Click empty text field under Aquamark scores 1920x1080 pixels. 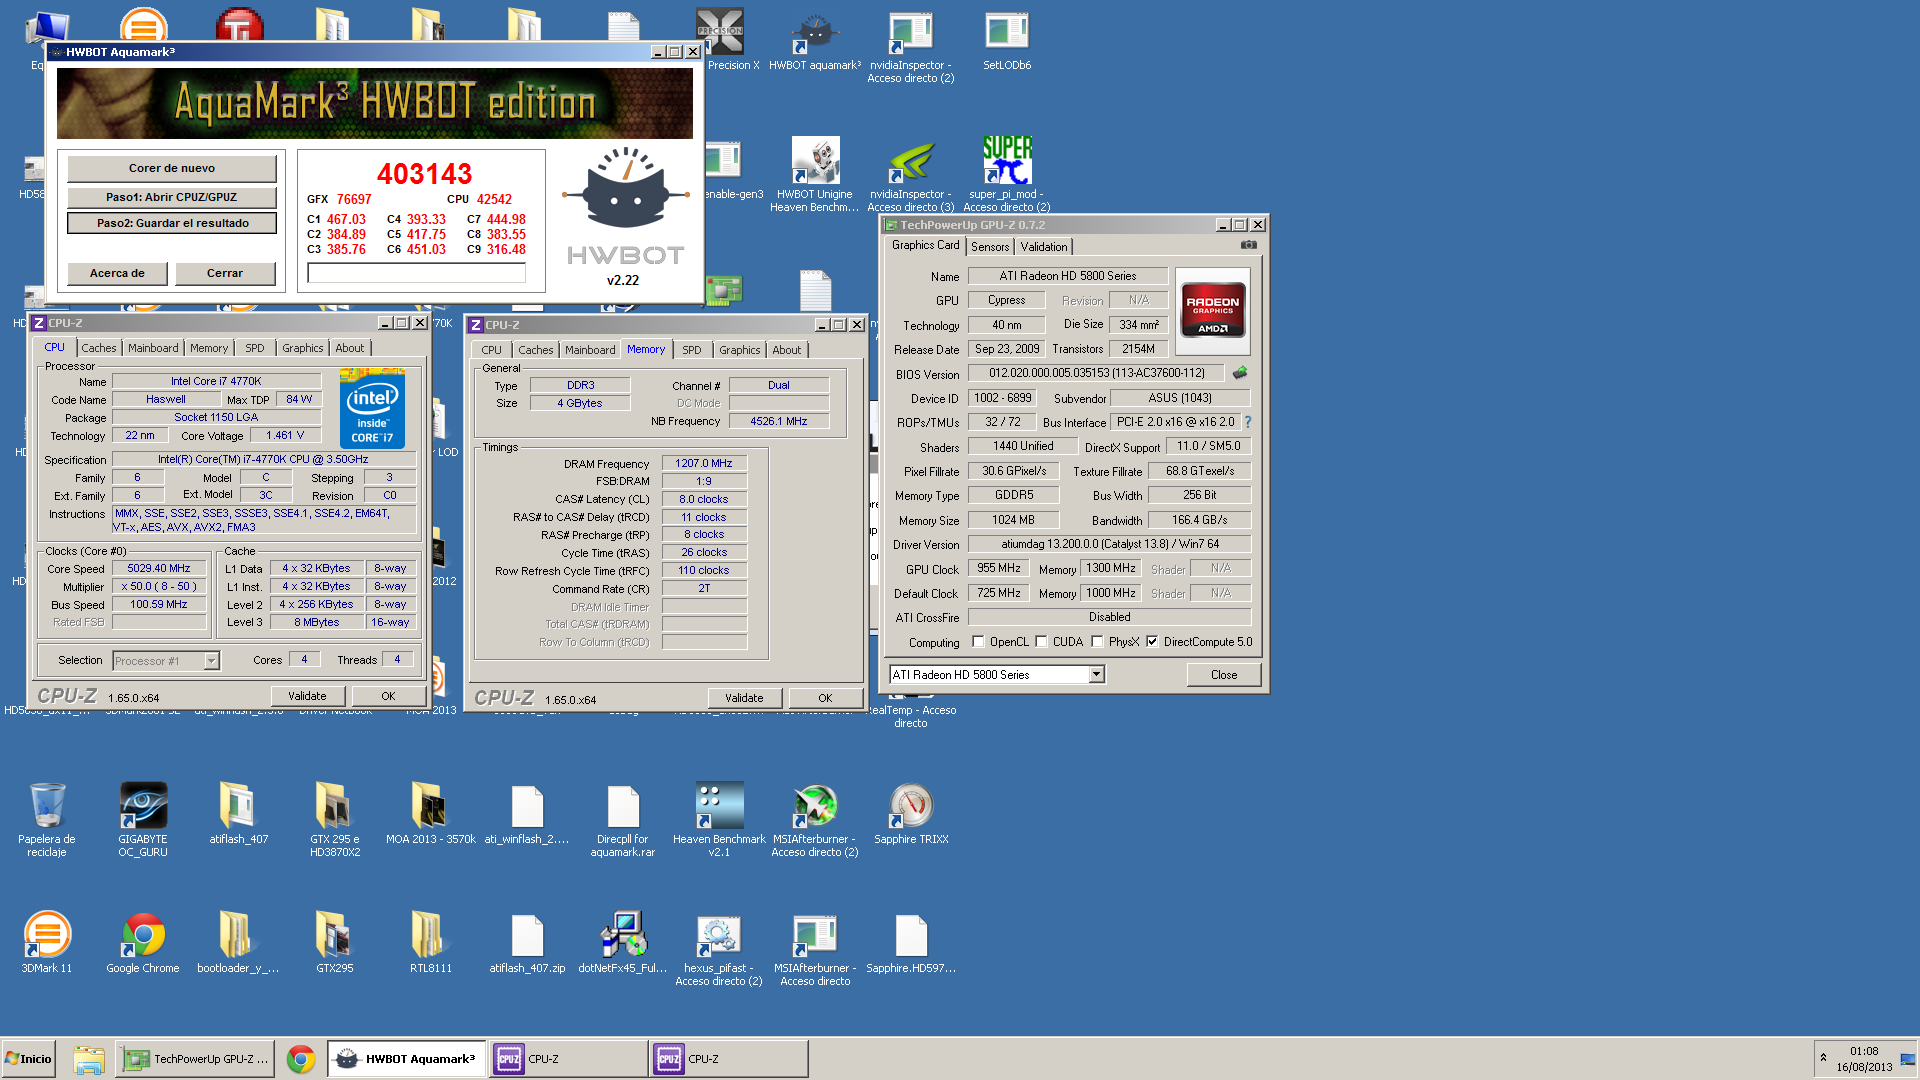tap(416, 273)
